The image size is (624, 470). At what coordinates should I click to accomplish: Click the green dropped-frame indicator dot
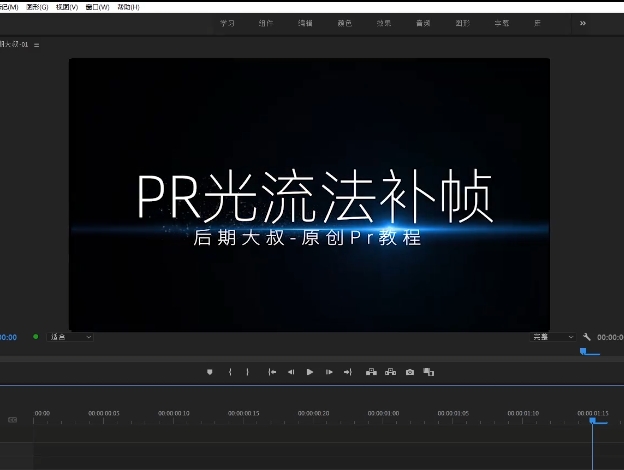pos(35,337)
